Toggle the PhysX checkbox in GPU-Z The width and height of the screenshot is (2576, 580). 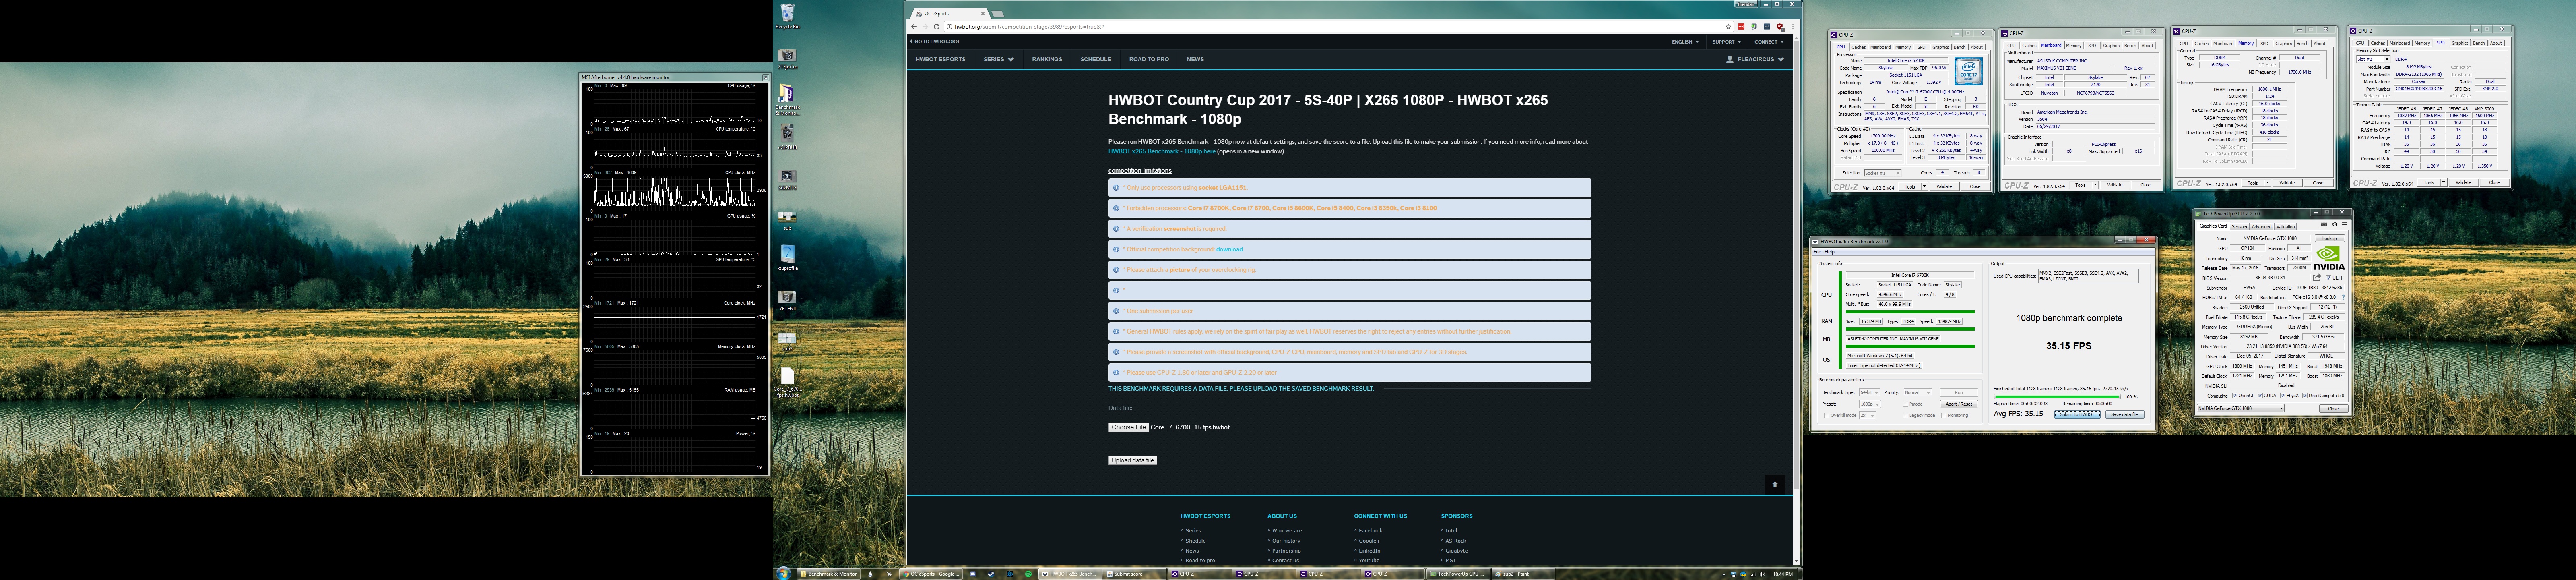tap(2283, 395)
